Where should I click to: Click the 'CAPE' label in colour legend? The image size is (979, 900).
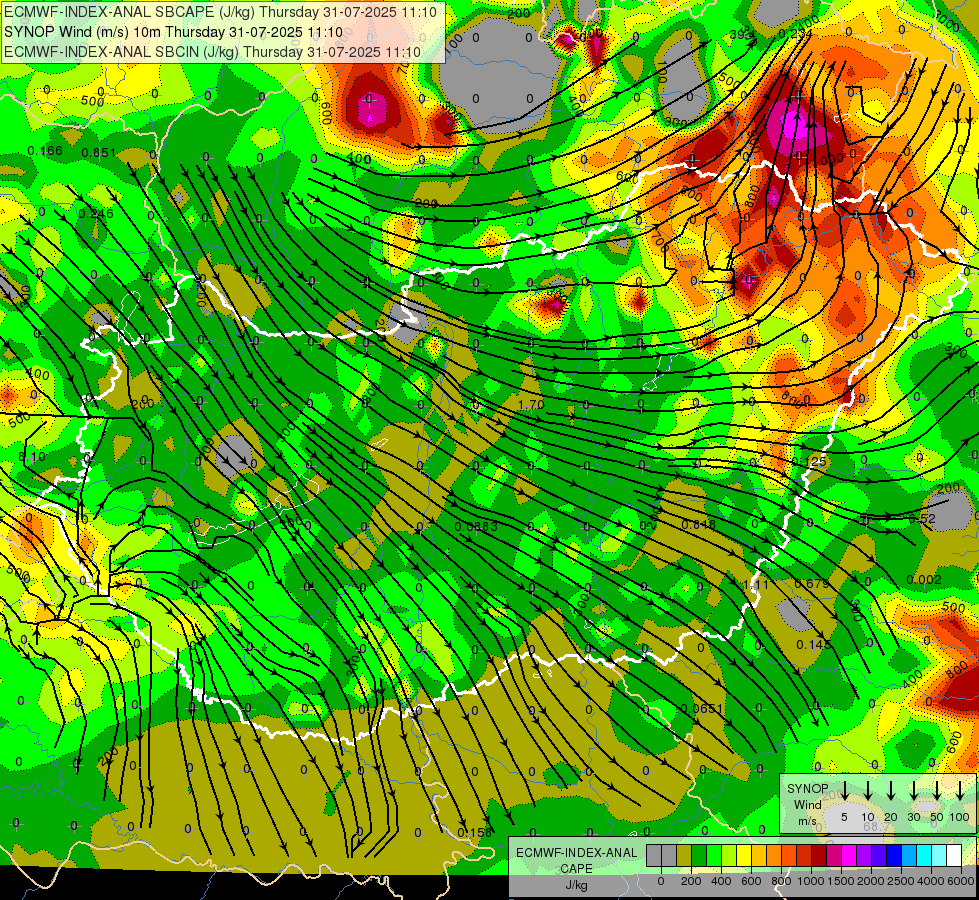(x=576, y=869)
